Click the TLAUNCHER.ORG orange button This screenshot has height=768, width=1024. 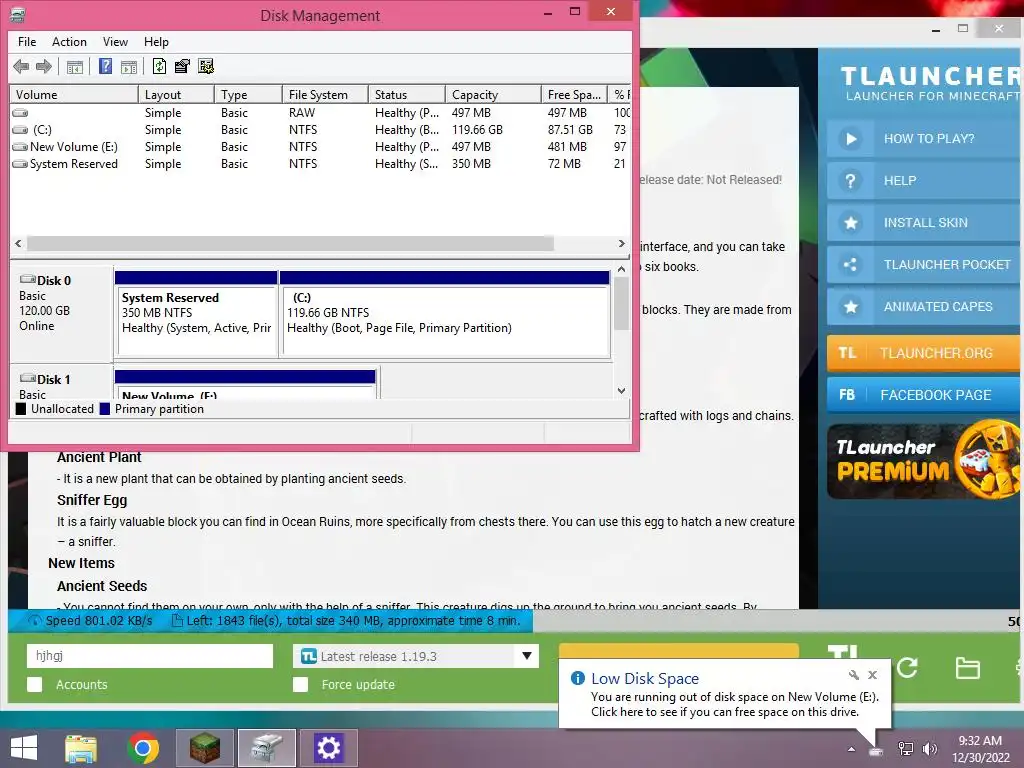924,353
